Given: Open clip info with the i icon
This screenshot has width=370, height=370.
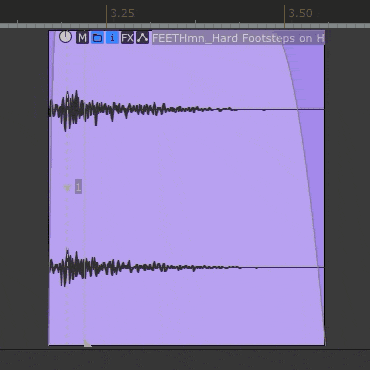Looking at the screenshot, I should point(112,38).
